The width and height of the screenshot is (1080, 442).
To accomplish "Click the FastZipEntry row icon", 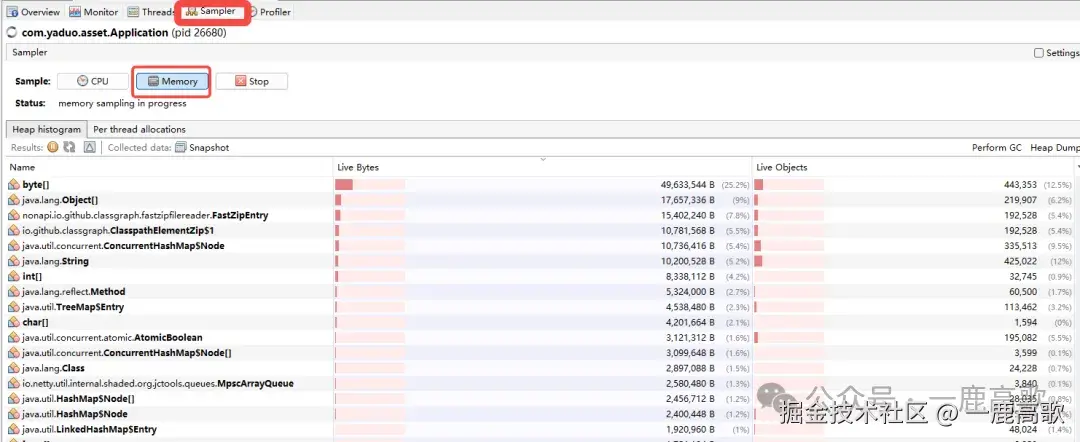I will click(14, 215).
